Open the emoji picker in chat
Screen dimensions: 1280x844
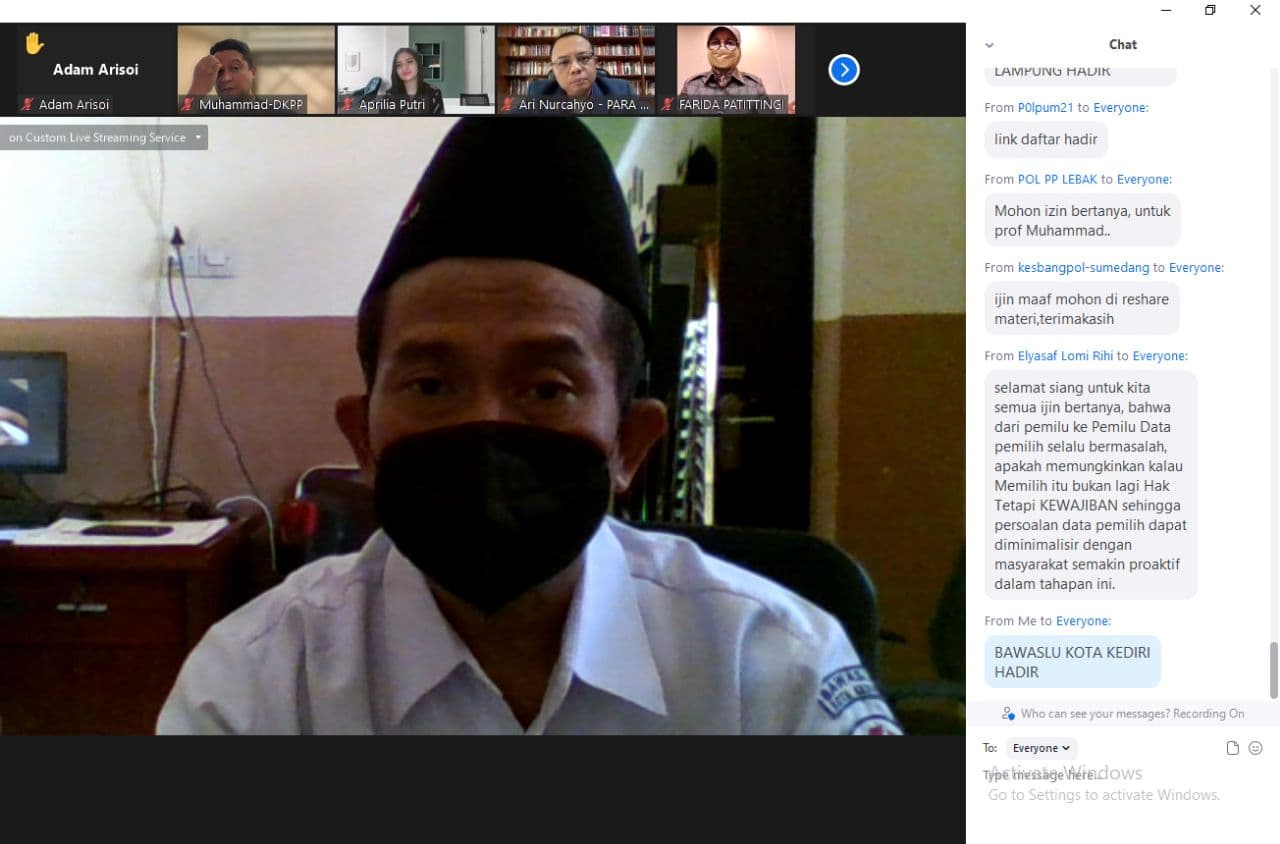click(x=1256, y=748)
